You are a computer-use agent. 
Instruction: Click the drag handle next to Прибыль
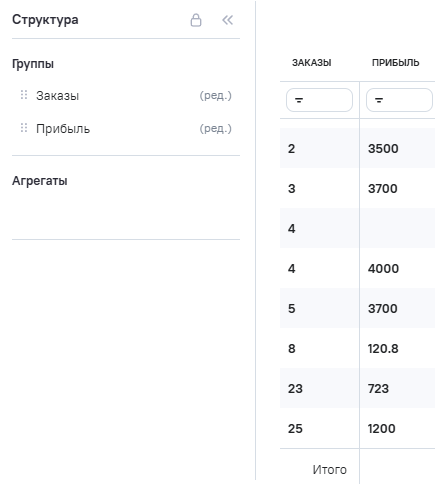tap(24, 128)
